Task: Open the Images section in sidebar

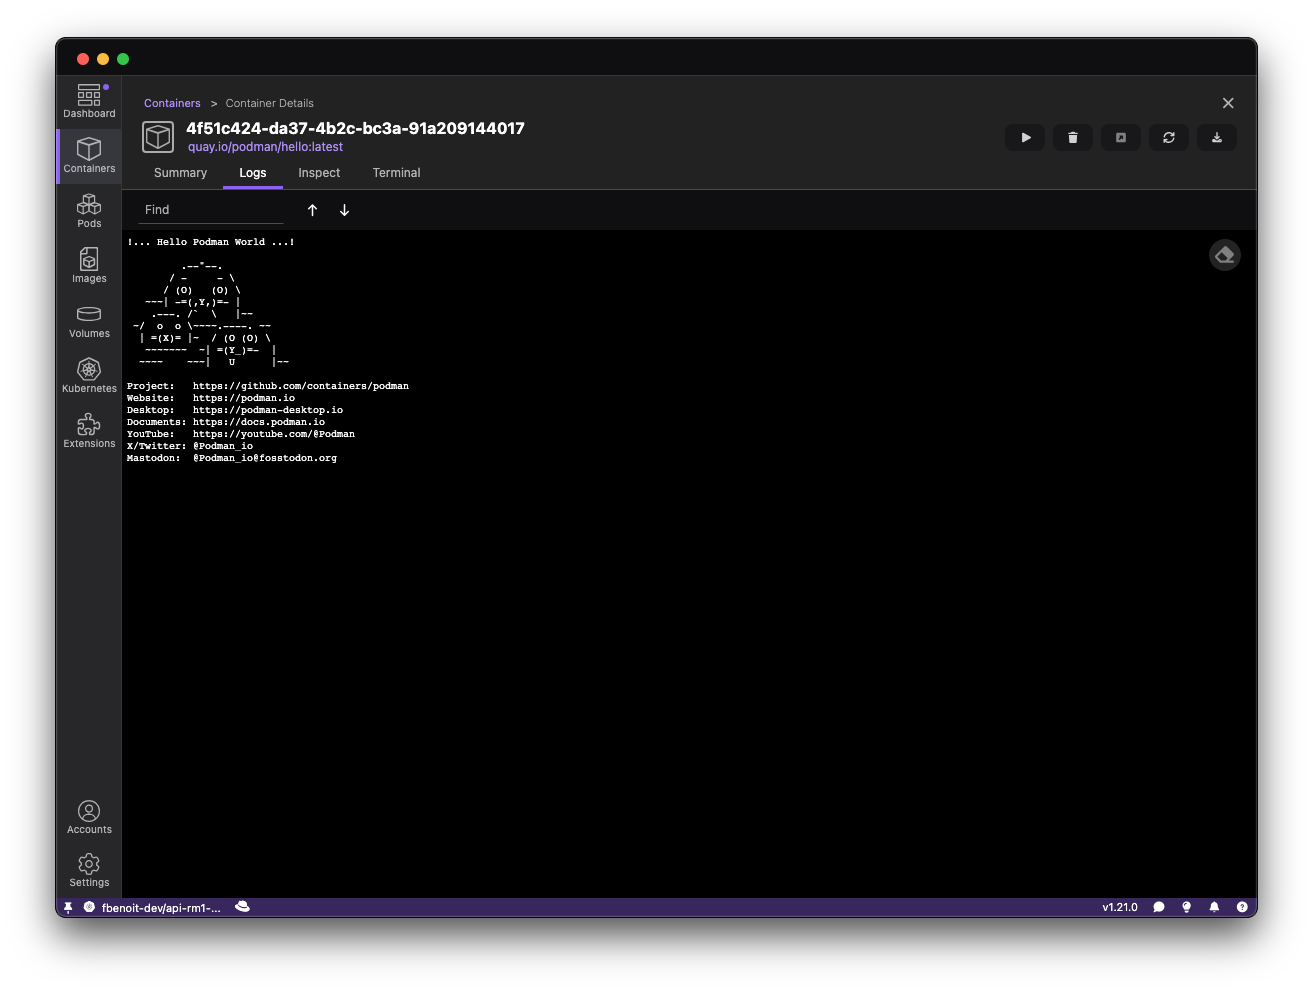Action: 89,266
